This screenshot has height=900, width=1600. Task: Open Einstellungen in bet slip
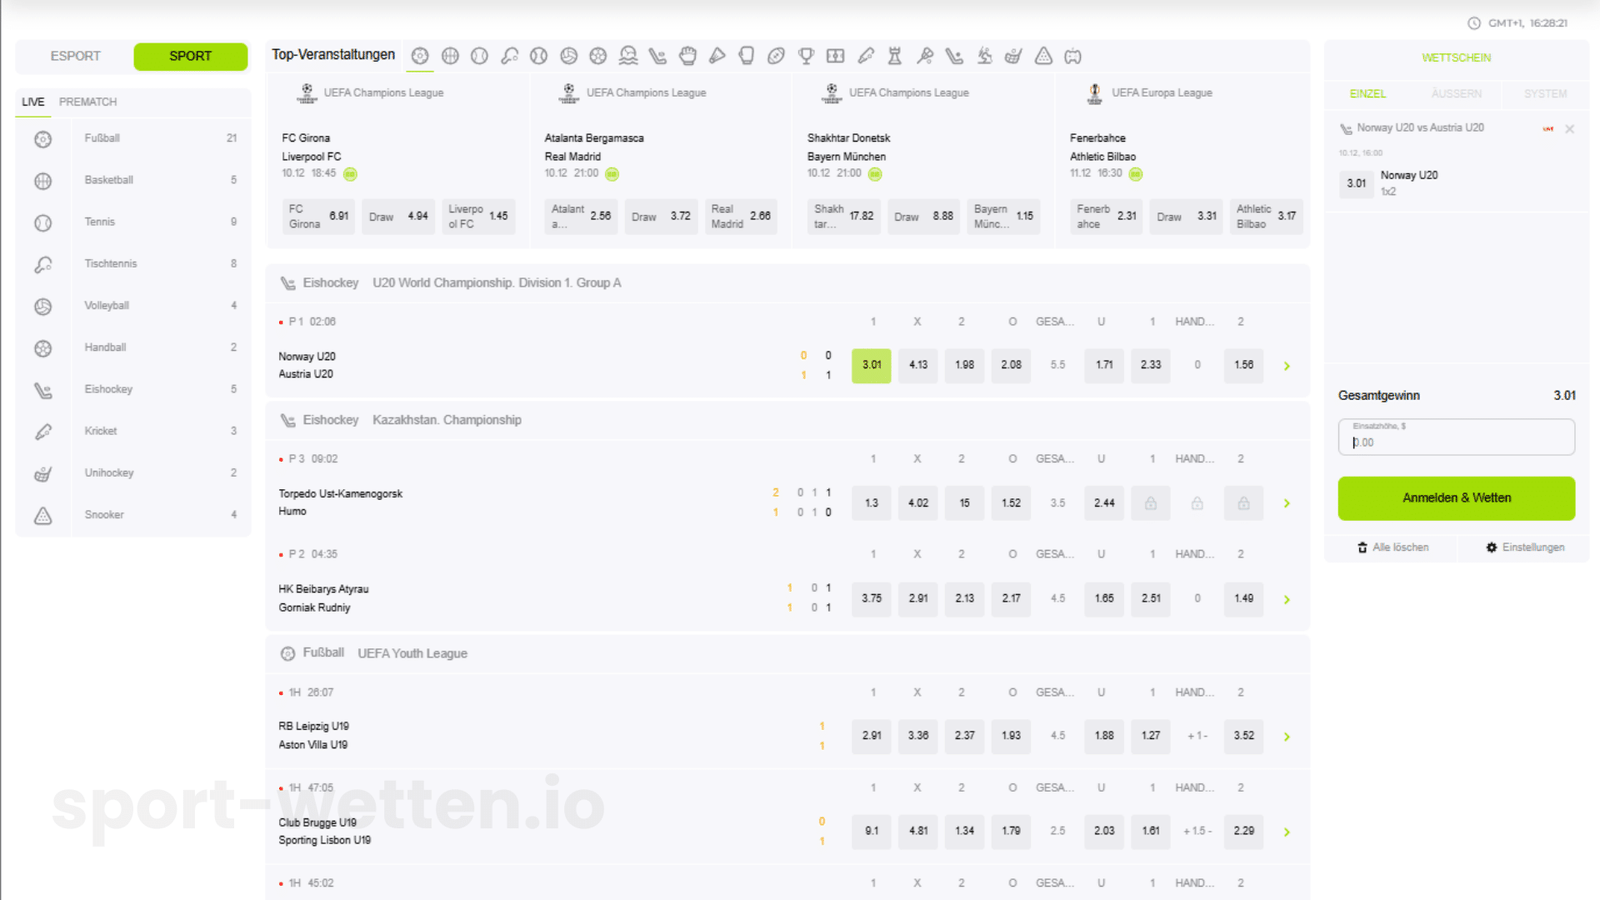pyautogui.click(x=1525, y=548)
